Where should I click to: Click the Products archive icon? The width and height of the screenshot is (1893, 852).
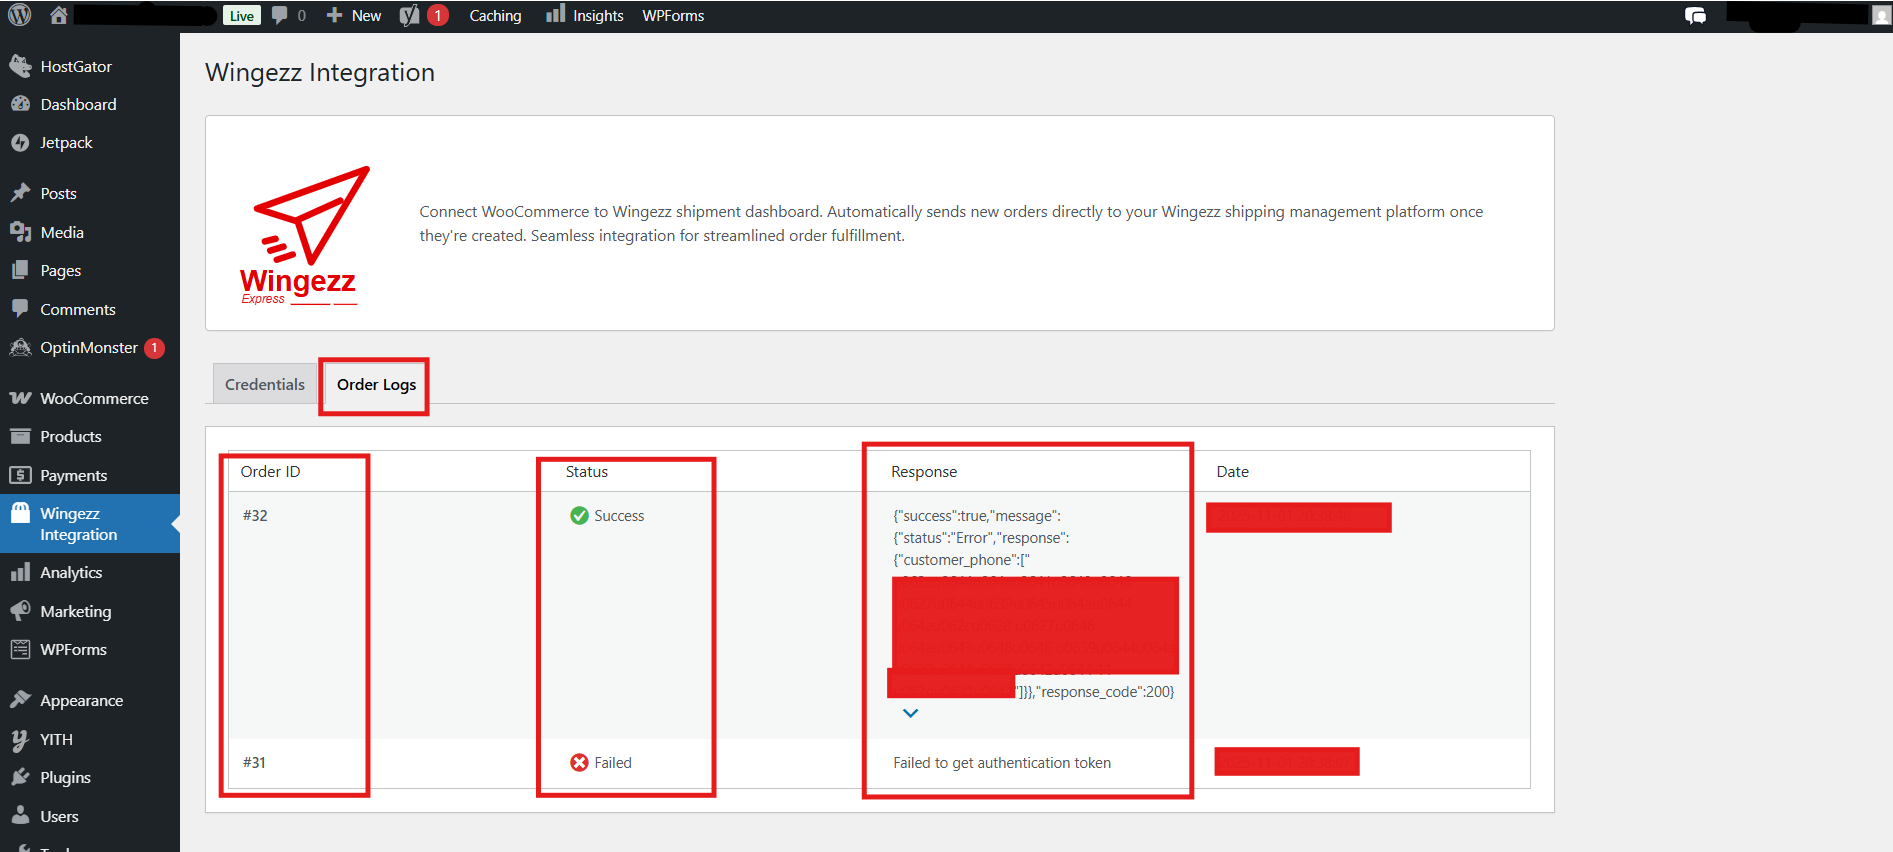(x=20, y=436)
